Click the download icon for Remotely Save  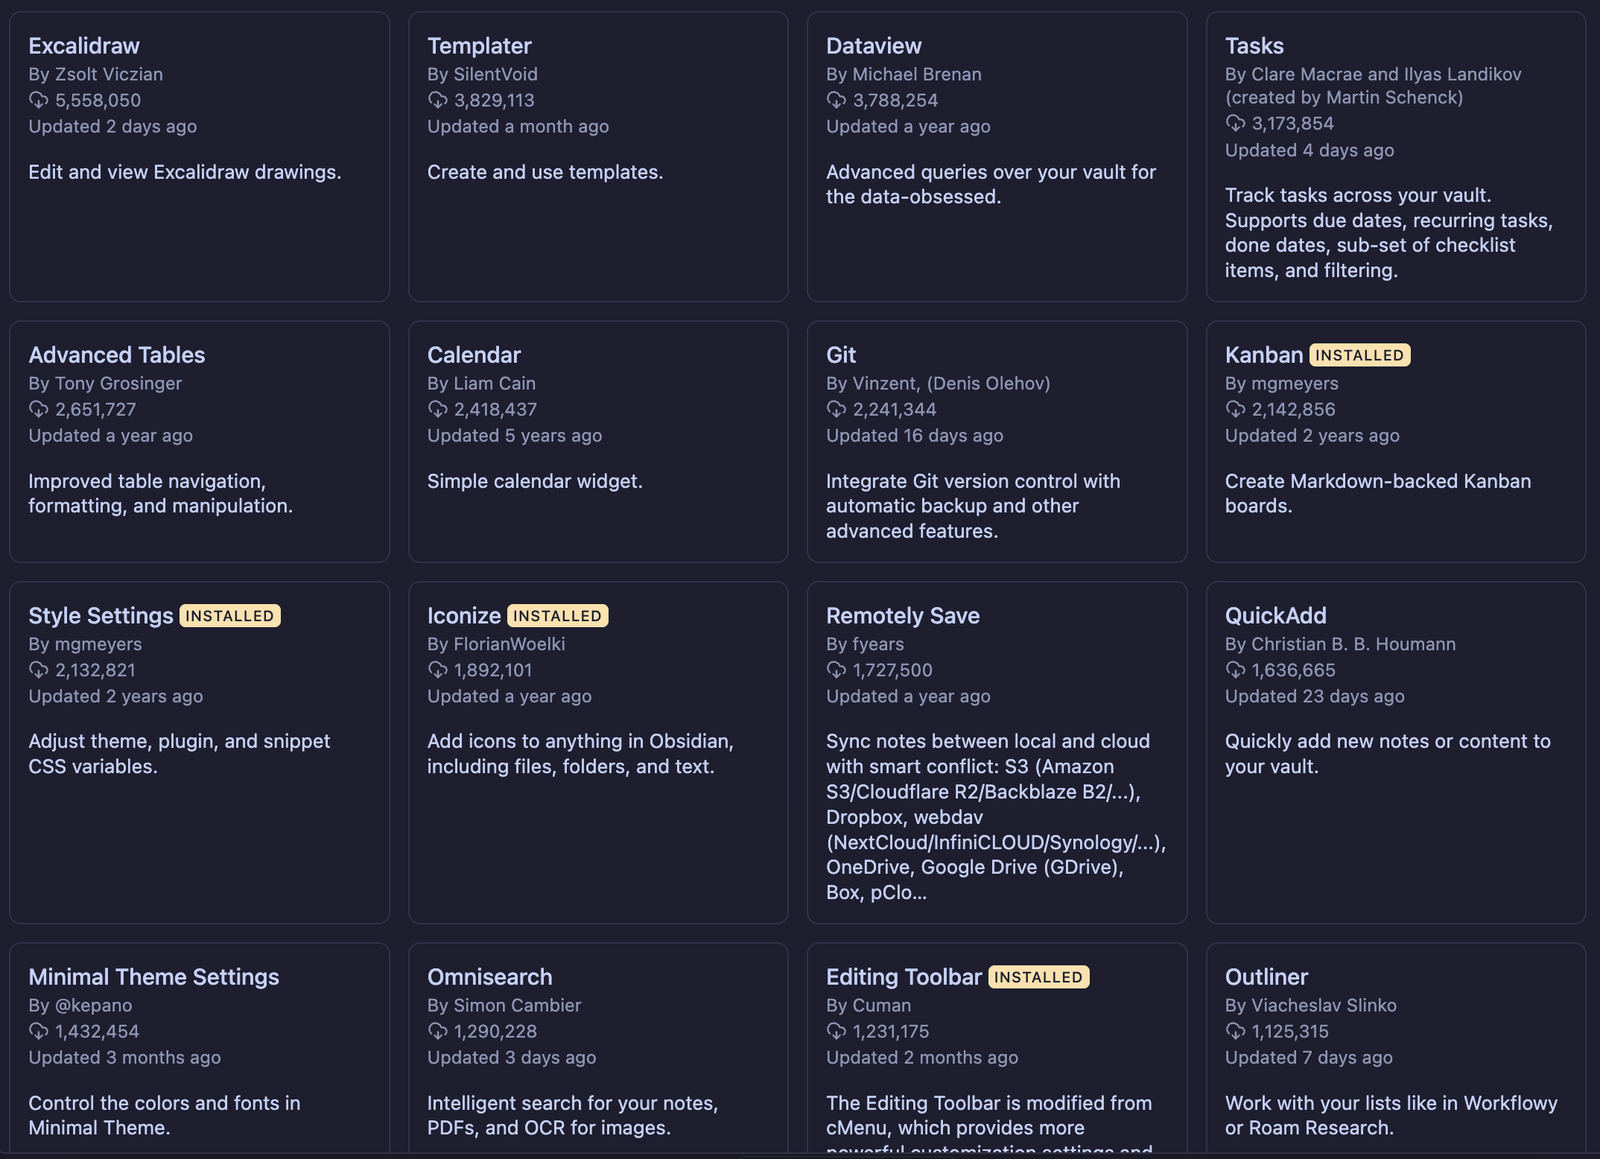click(x=836, y=670)
